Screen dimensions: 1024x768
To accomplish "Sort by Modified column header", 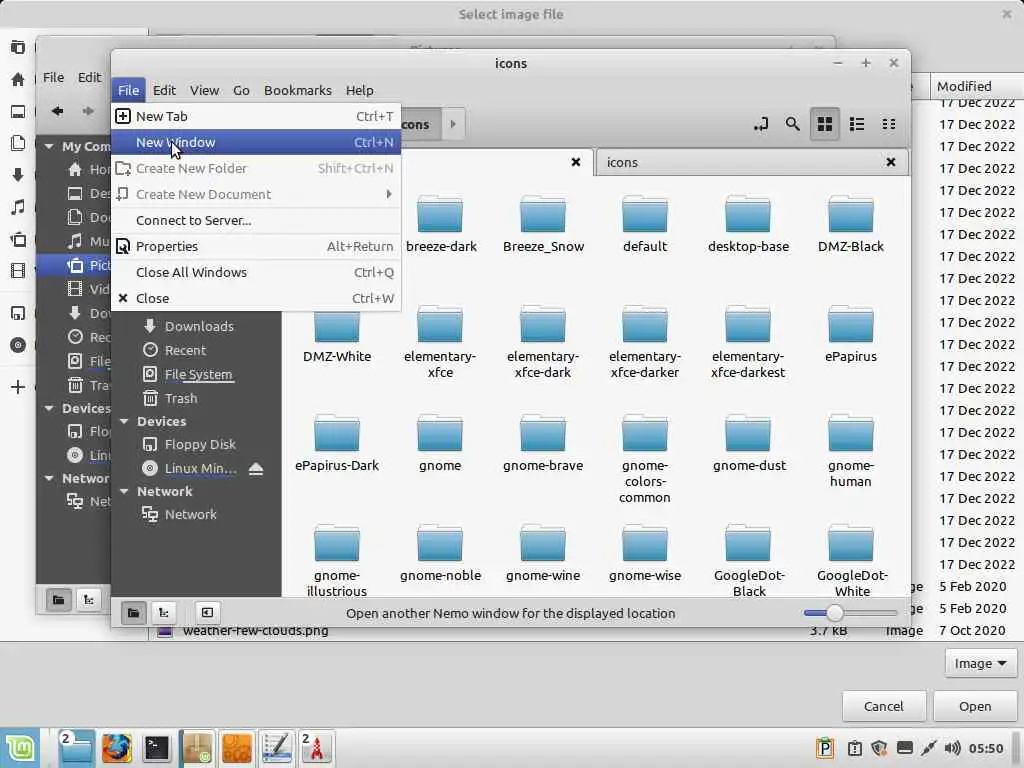I will tap(976, 86).
